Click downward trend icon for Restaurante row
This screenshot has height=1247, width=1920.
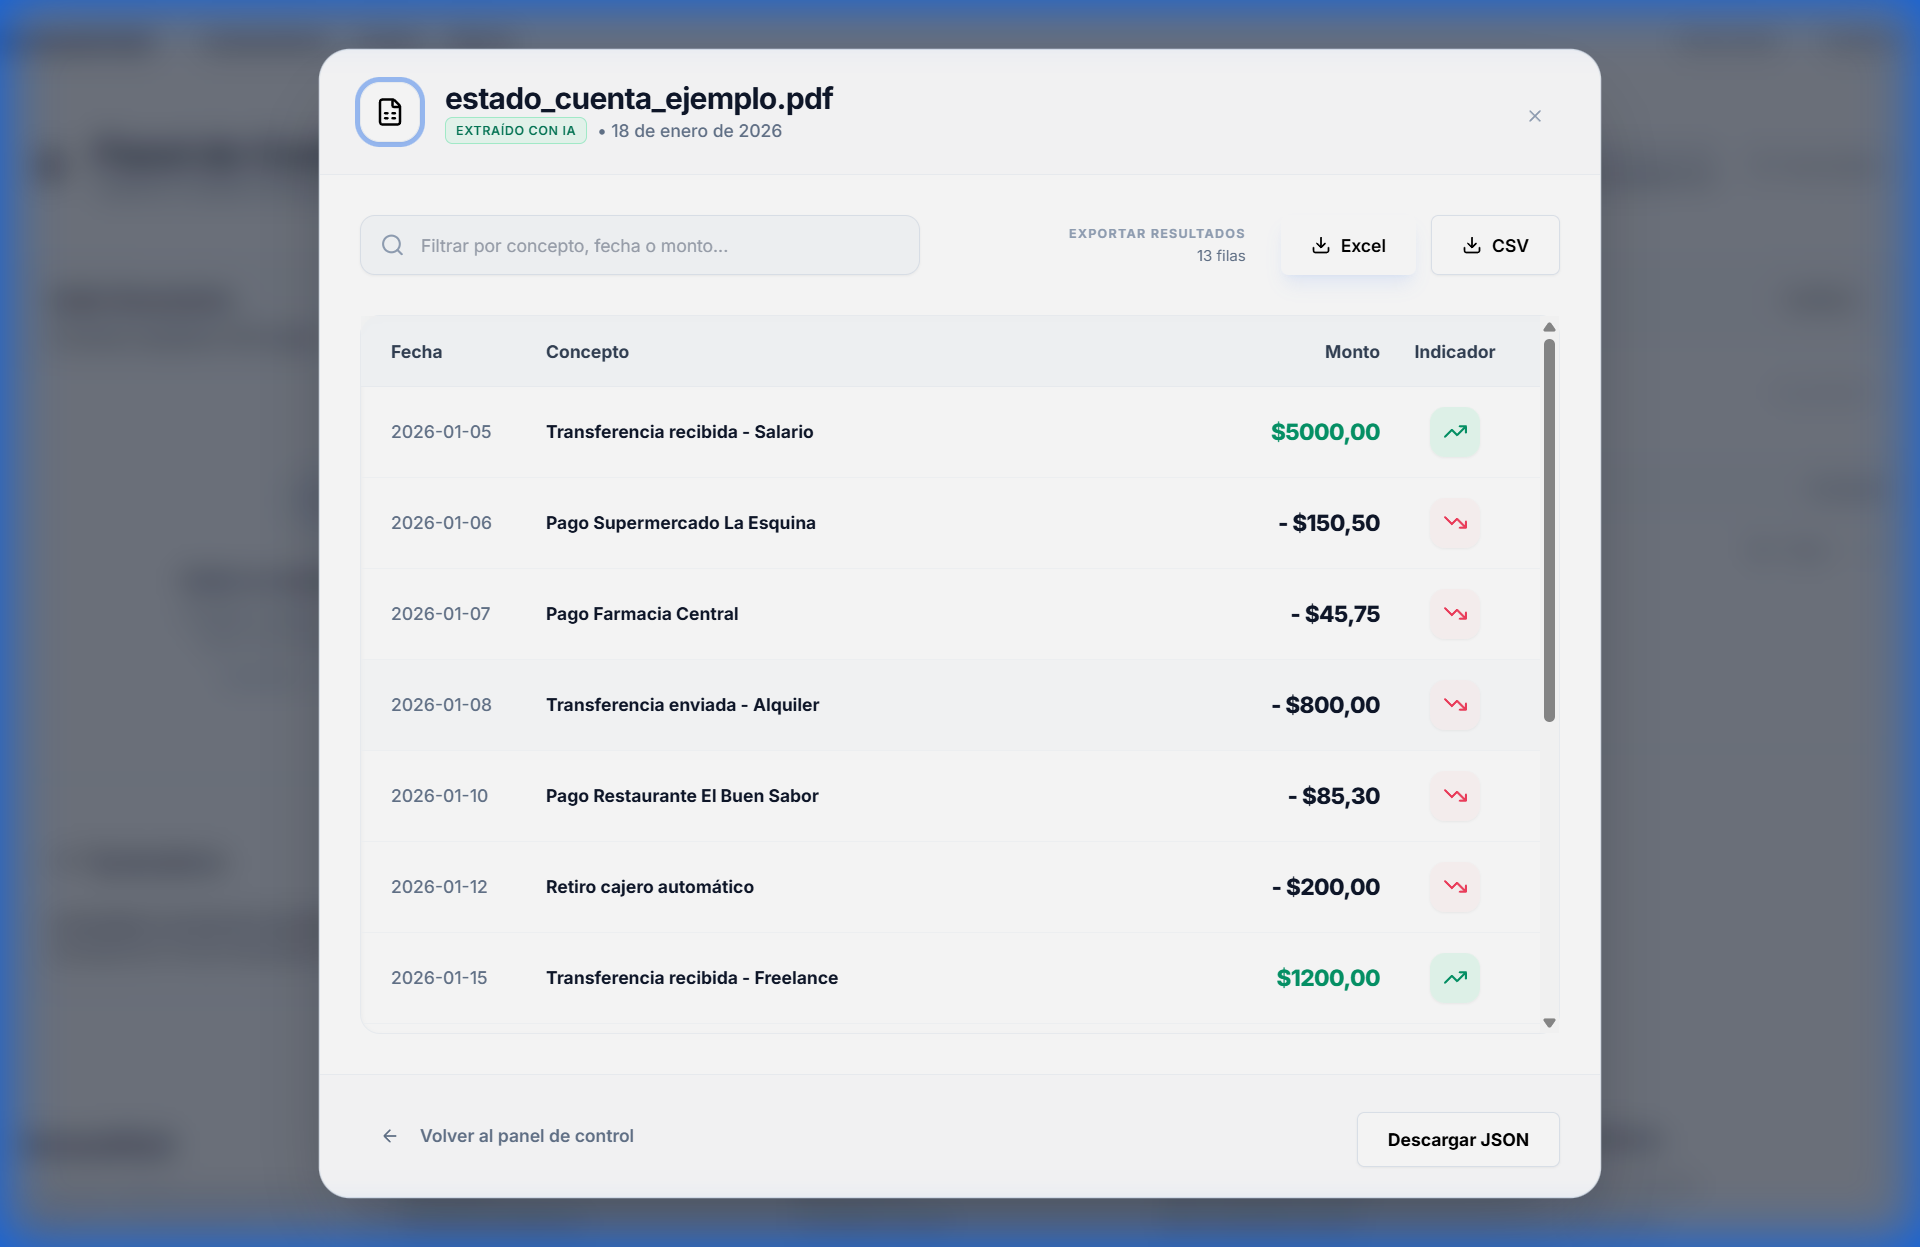click(1455, 796)
